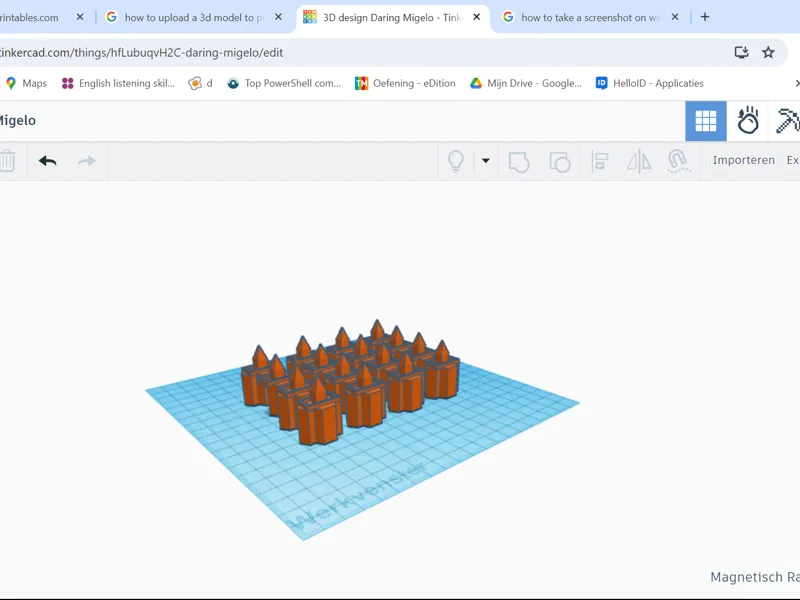Viewport: 800px width, 600px height.
Task: Switch to the printables.com tab
Action: 29,17
